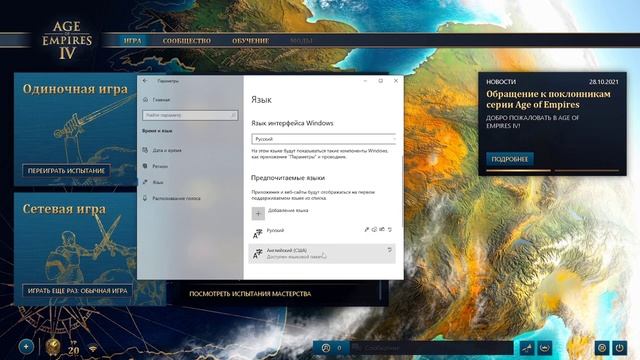The image size is (640, 360).
Task: Click the settings window vertical scrollbar
Action: pyautogui.click(x=403, y=192)
